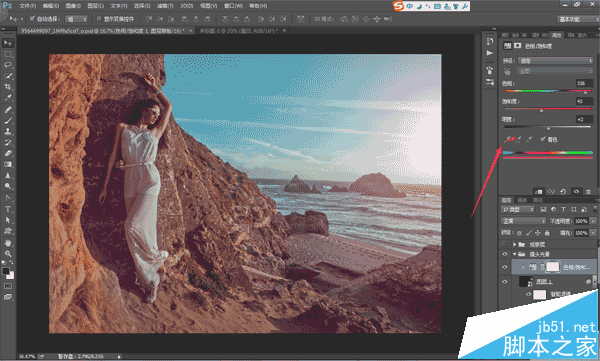Screen dimensions: 600x361
Task: Click the text layer filter icon
Action: 563,209
